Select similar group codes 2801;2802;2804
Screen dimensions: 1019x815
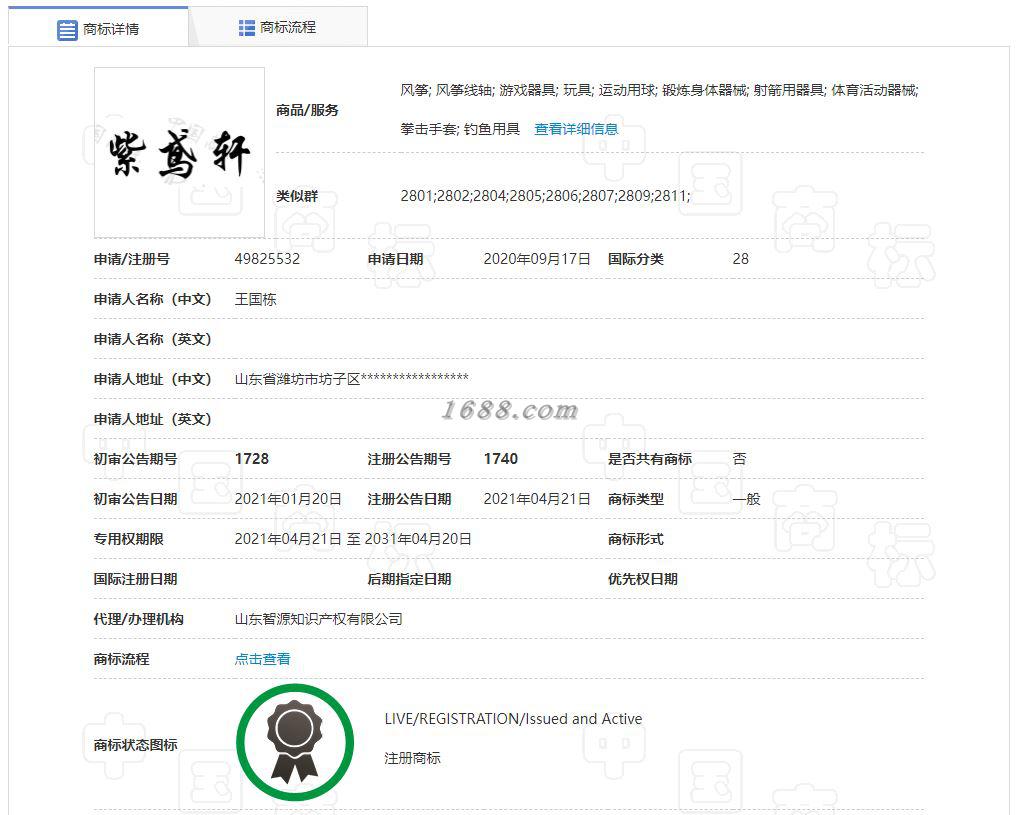(455, 196)
